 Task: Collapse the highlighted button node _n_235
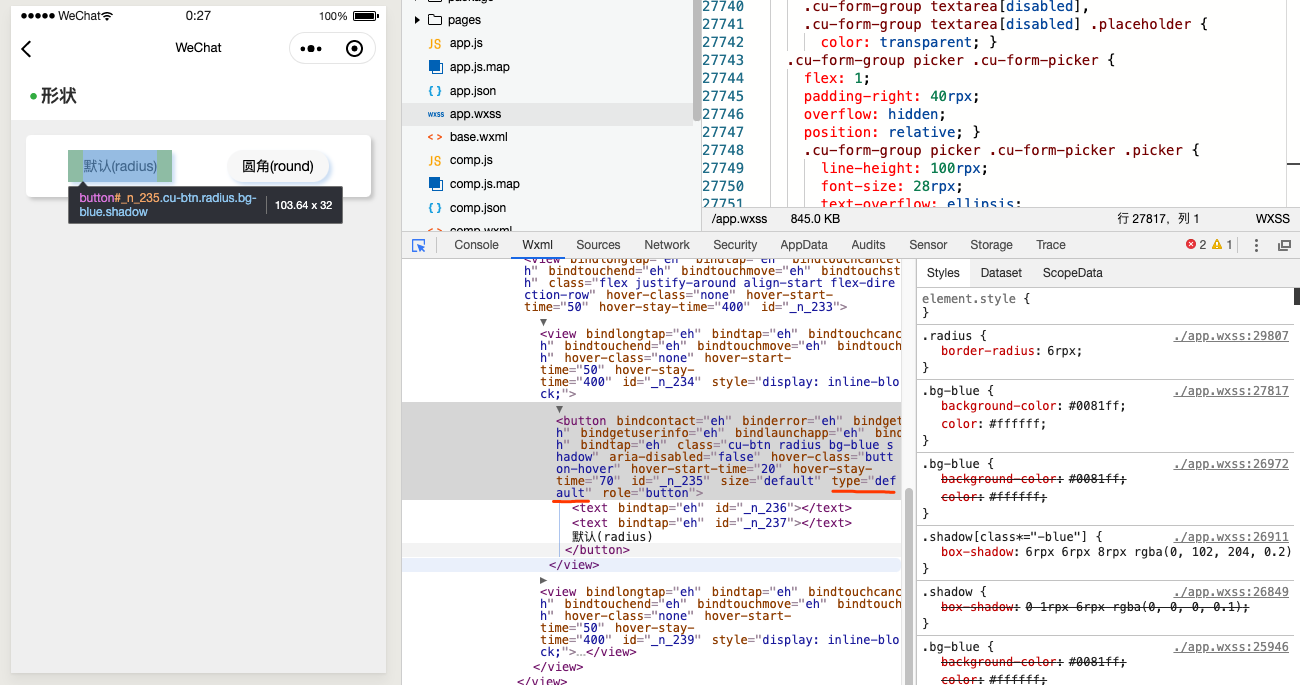560,409
